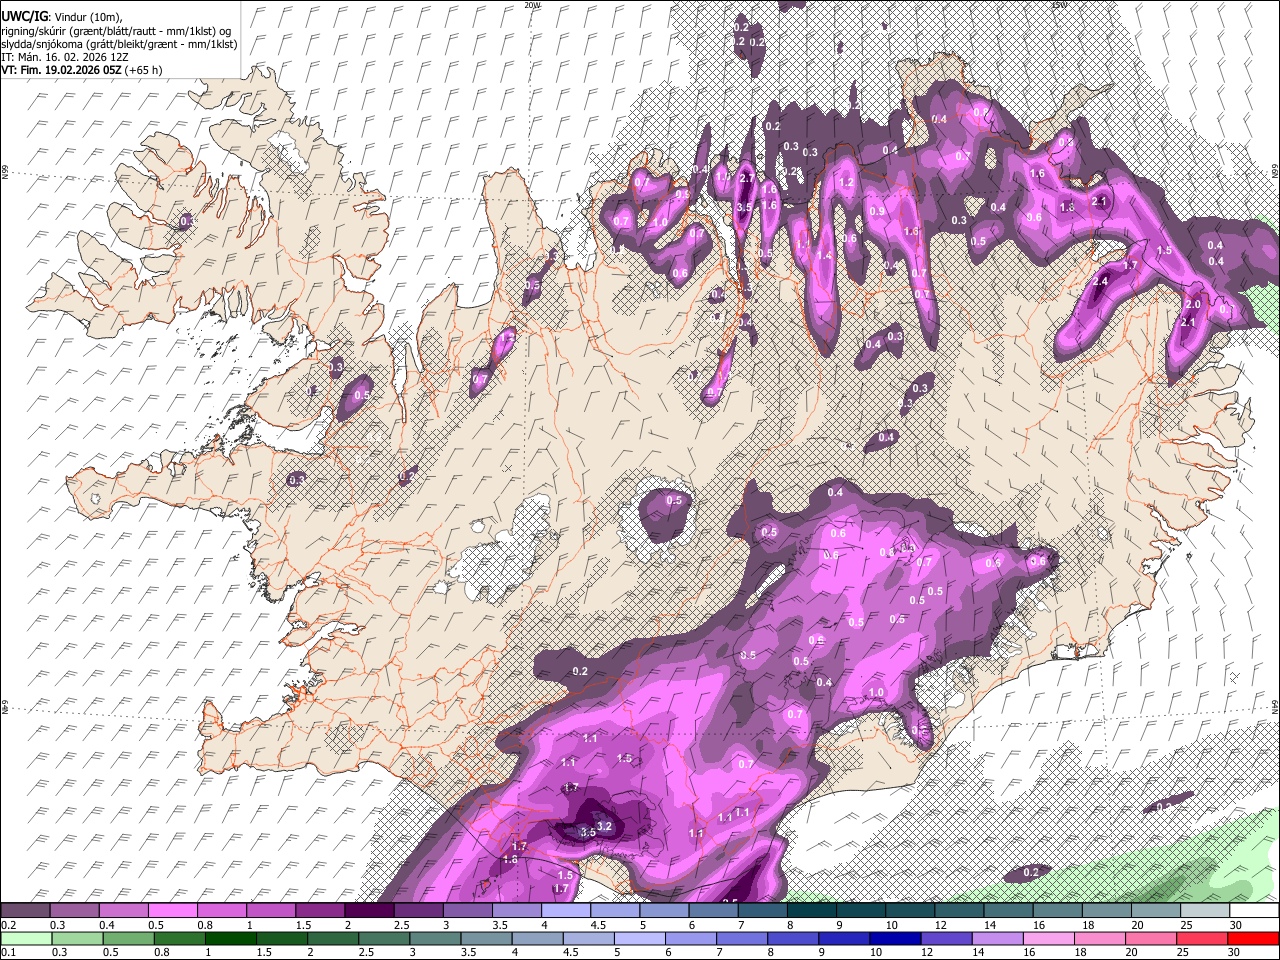This screenshot has width=1280, height=960.
Task: Select pale green swatch between 0.1 and 0.3
Action: [x=25, y=938]
